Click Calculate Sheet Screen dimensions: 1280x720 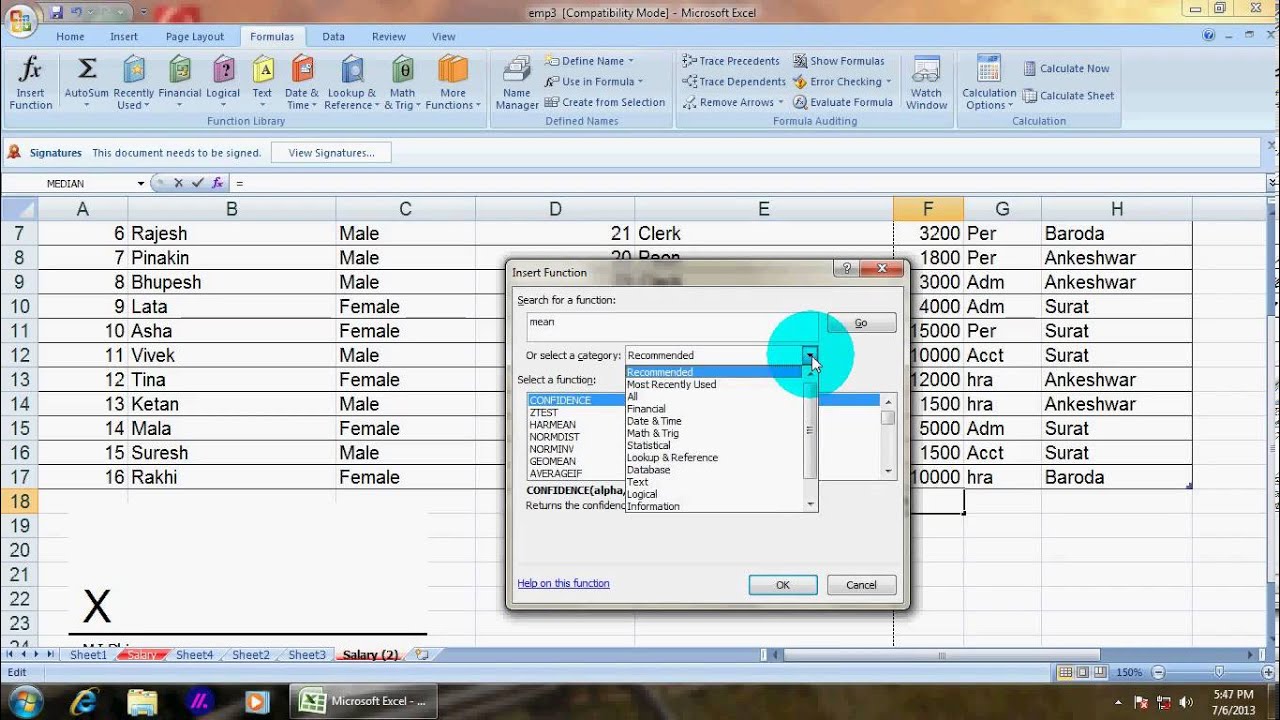(1068, 96)
